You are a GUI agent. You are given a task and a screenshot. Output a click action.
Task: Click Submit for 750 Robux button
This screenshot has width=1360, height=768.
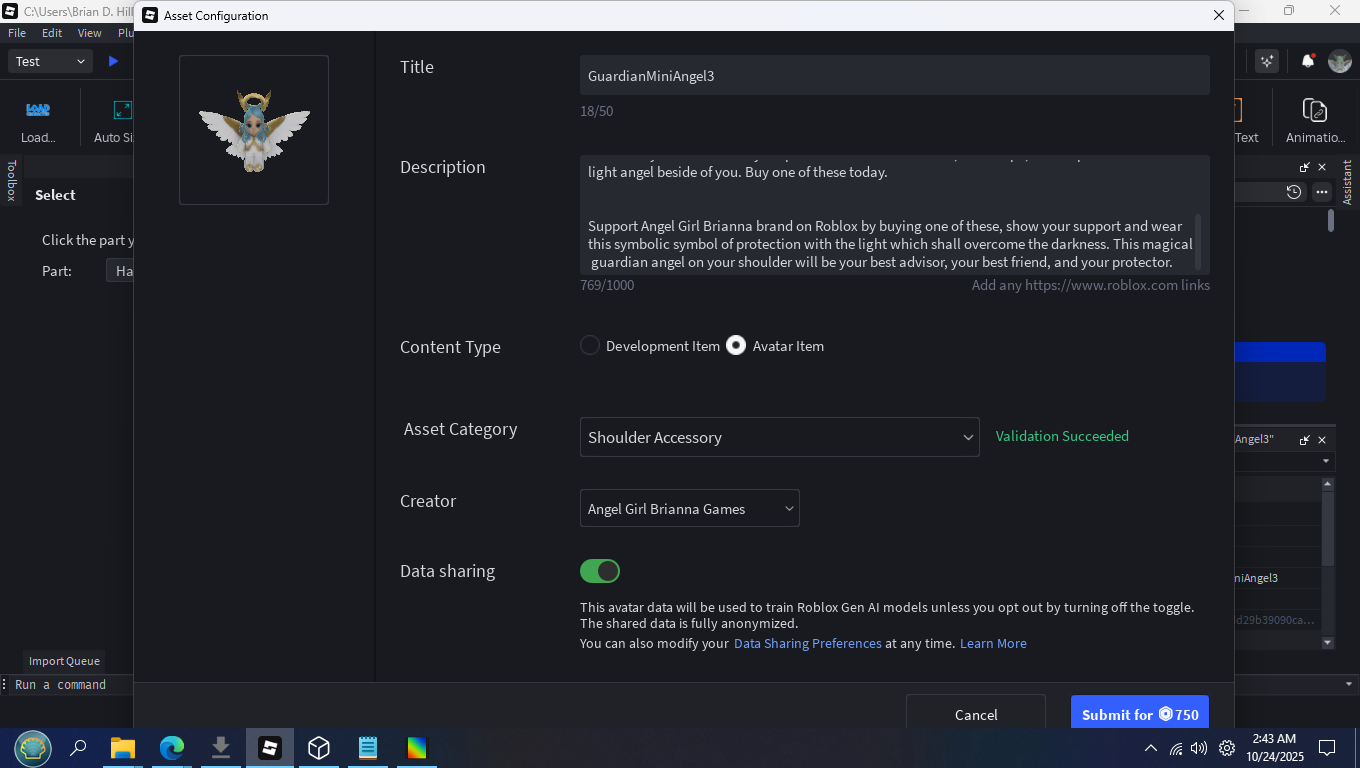click(x=1139, y=714)
